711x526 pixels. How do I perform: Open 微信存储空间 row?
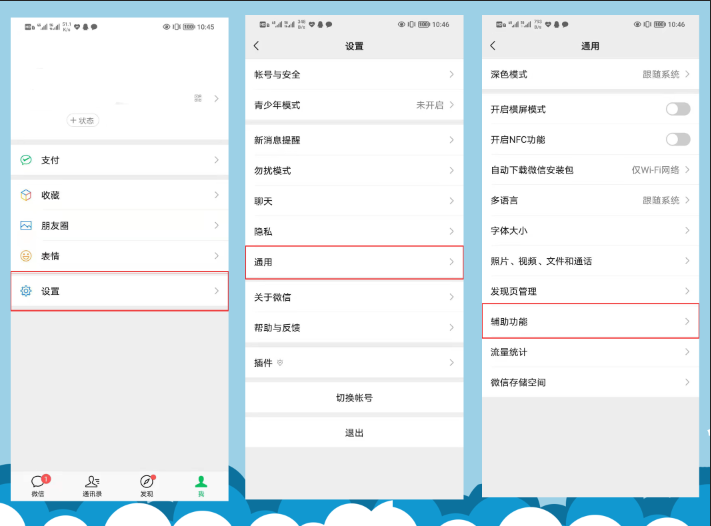pyautogui.click(x=590, y=382)
